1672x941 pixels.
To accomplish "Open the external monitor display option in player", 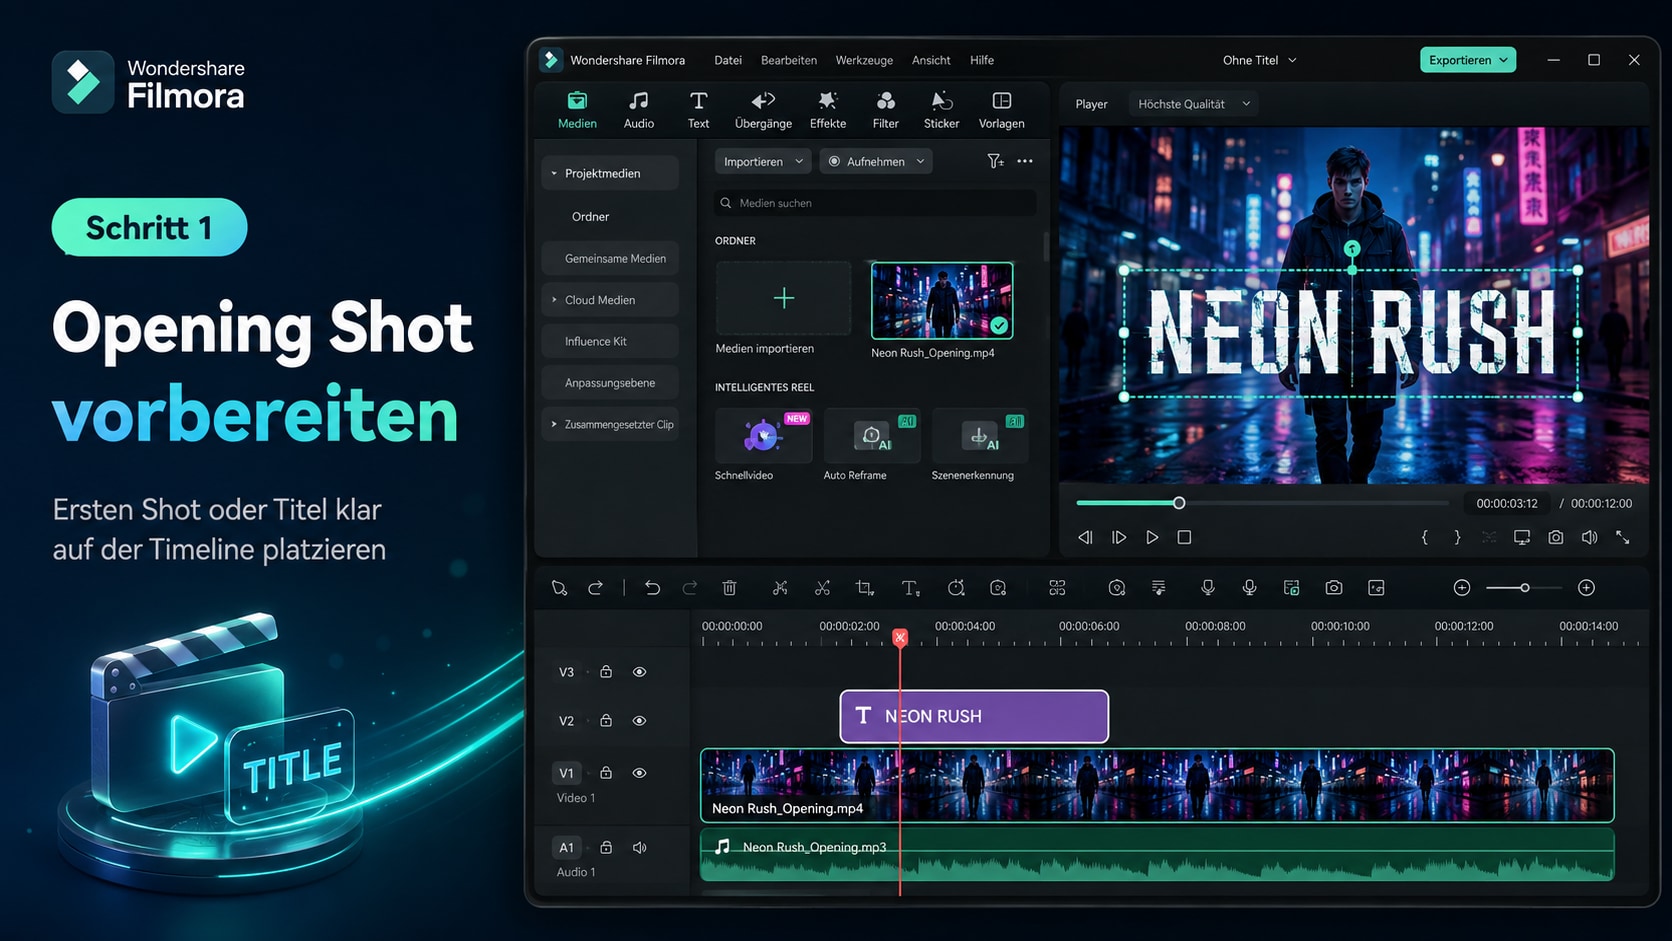I will [1522, 537].
